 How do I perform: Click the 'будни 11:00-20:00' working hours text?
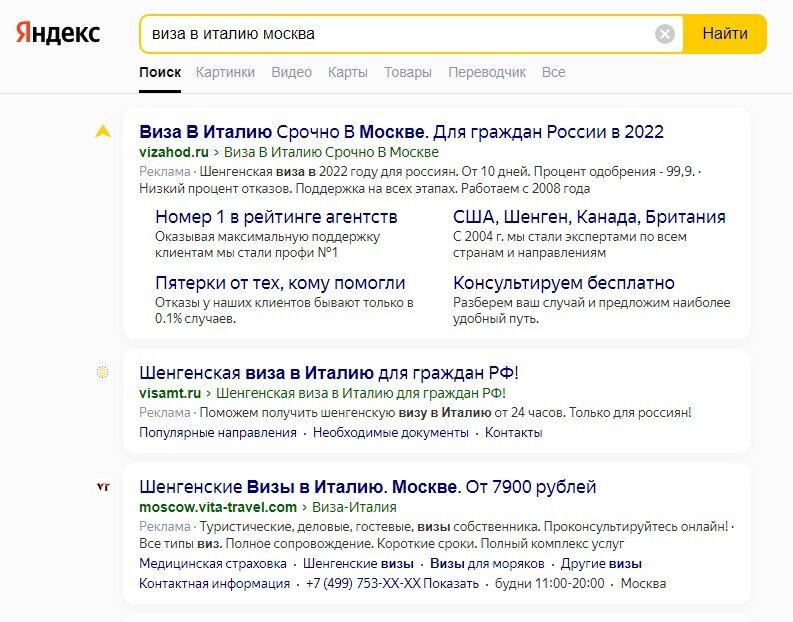click(x=549, y=584)
